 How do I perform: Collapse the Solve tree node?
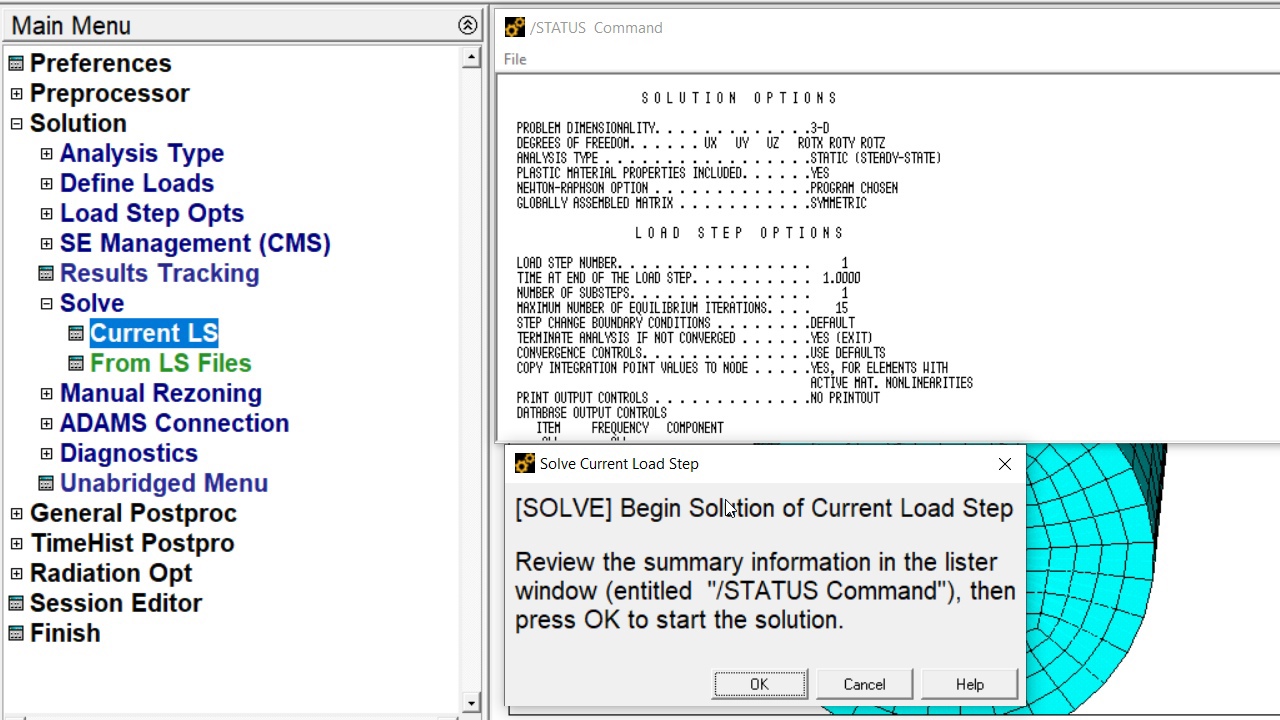click(46, 304)
